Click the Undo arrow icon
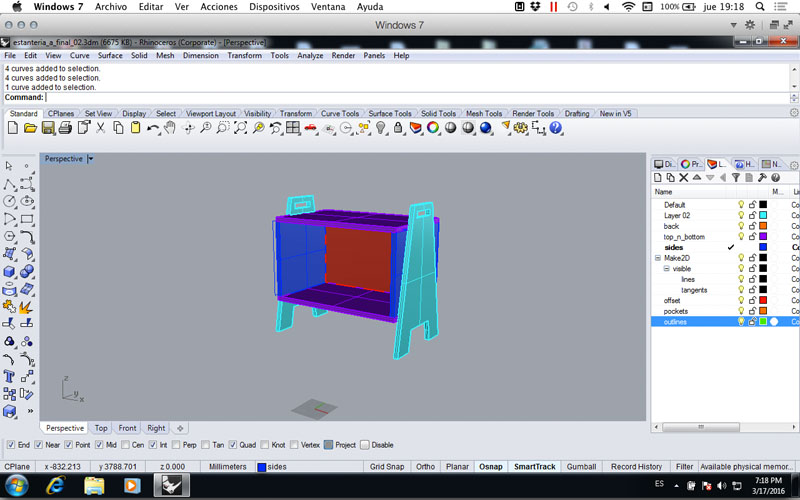 click(153, 128)
